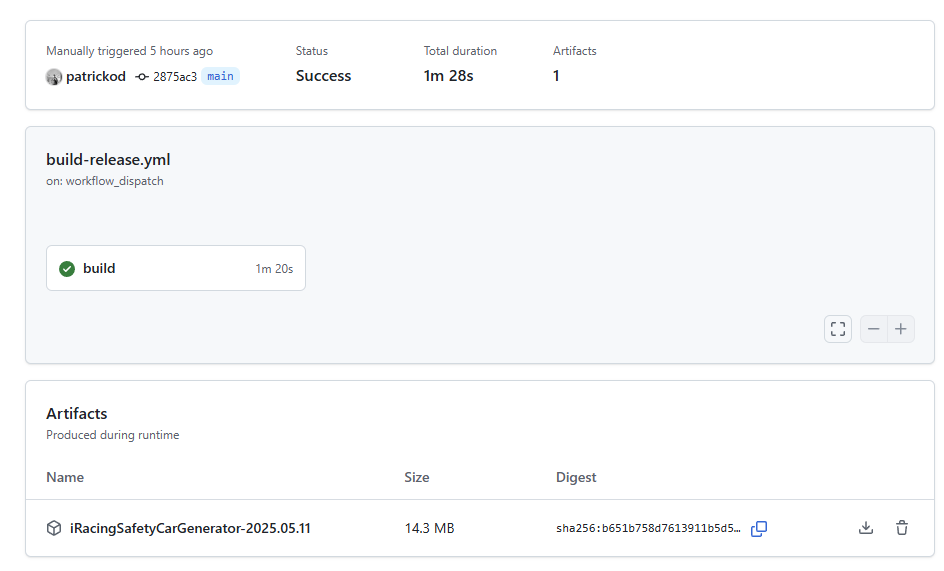
Task: Click the truncated sha256 digest text
Action: pos(648,528)
